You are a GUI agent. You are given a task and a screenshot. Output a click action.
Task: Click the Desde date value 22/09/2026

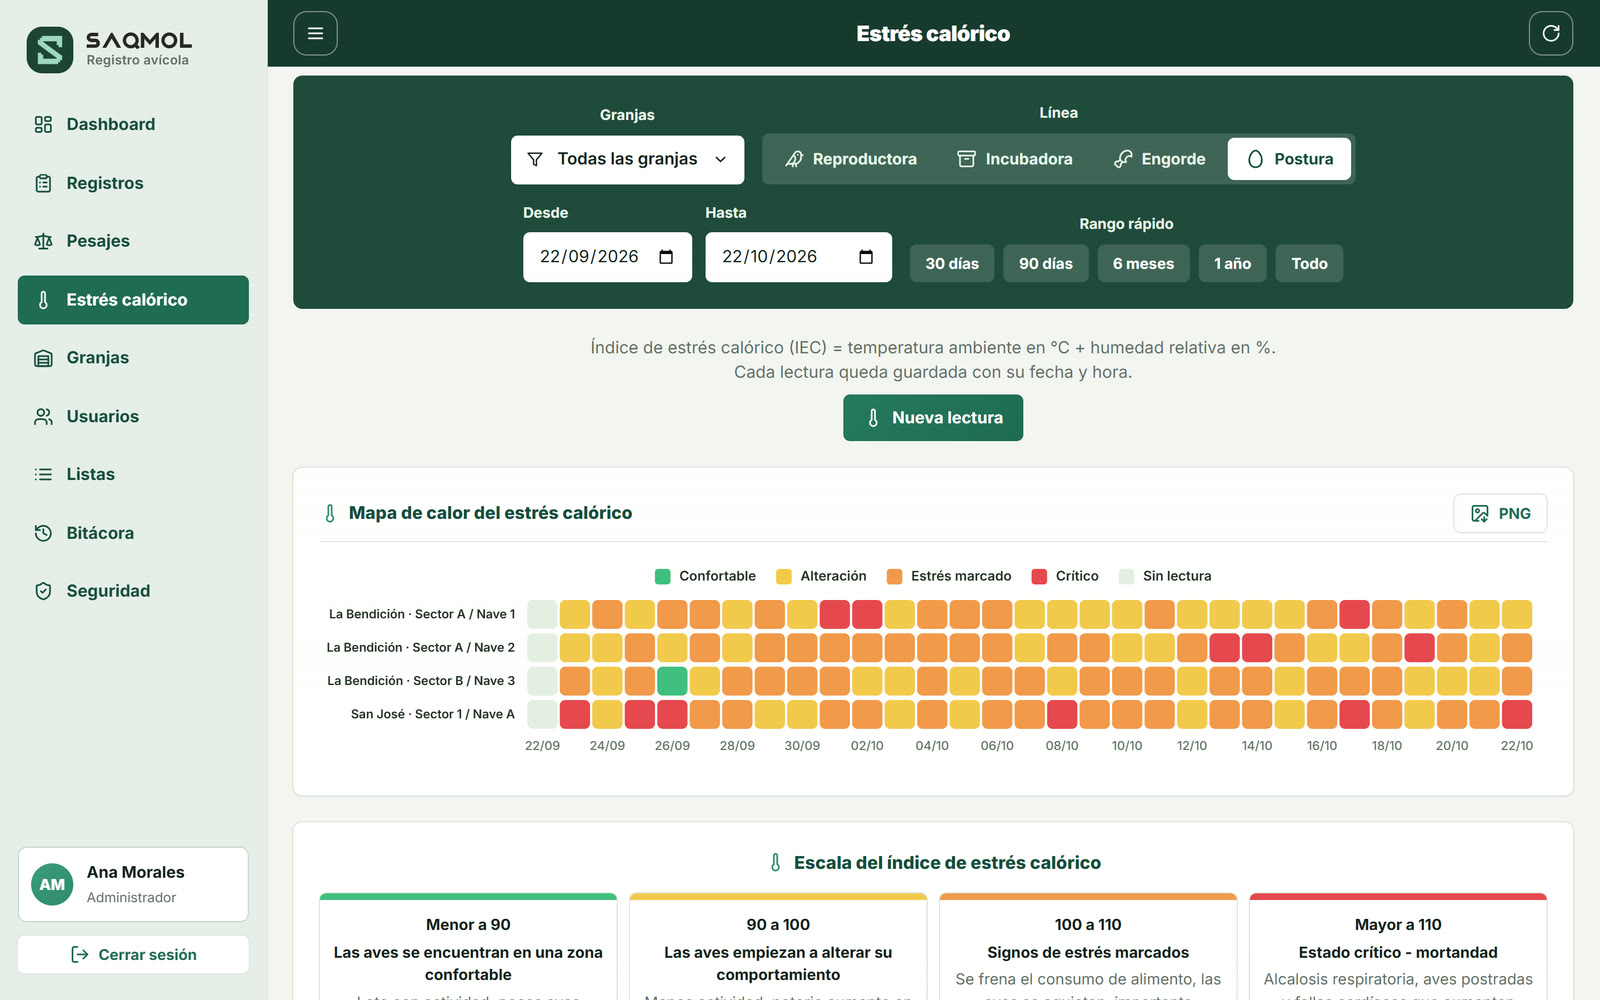[589, 257]
